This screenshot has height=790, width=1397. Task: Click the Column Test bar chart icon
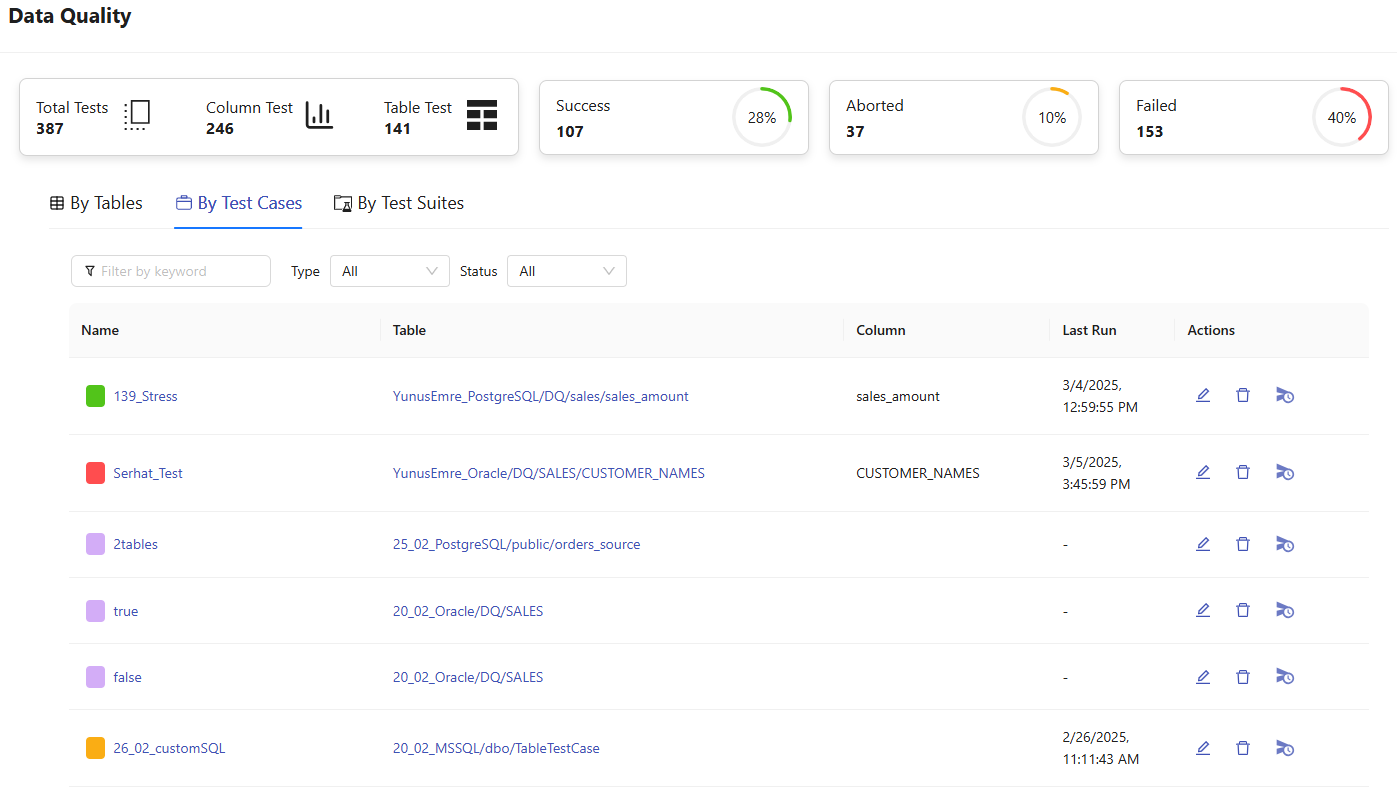click(x=319, y=116)
